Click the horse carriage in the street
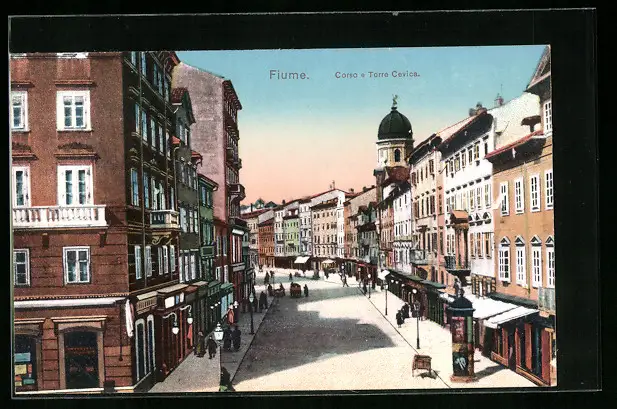This screenshot has width=617, height=409. click(295, 290)
